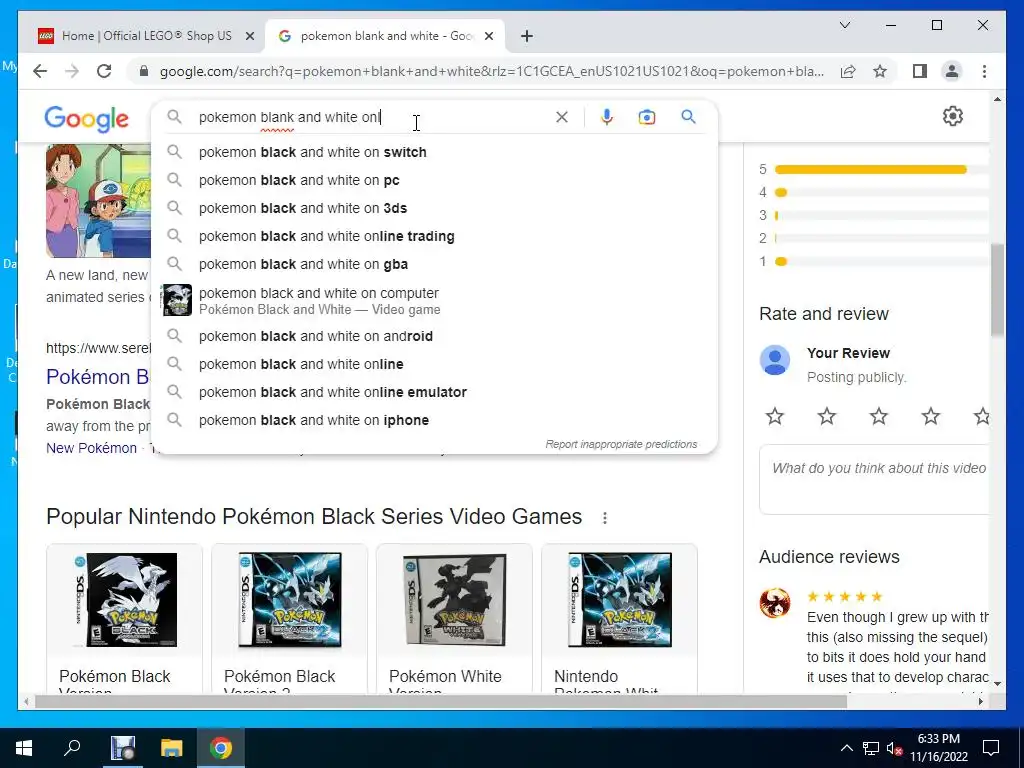Click muted volume icon in tray
1024x768 pixels.
tap(895, 748)
